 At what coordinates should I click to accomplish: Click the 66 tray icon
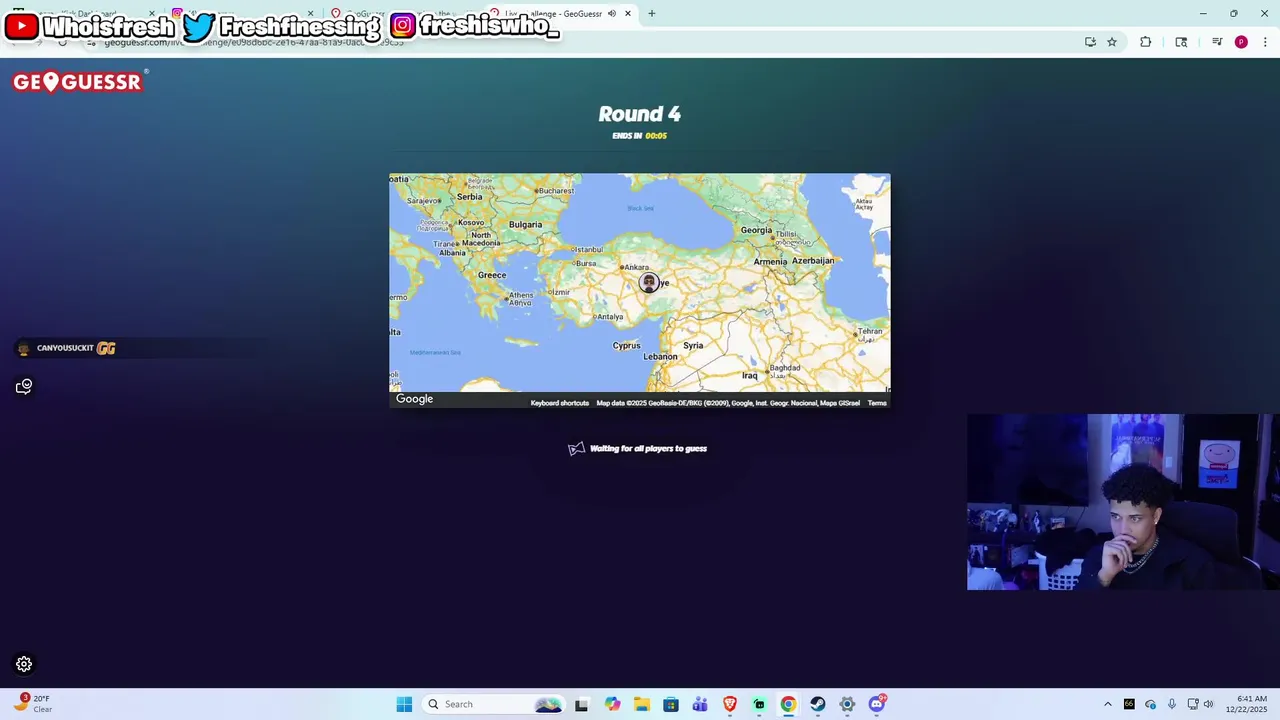(1129, 704)
